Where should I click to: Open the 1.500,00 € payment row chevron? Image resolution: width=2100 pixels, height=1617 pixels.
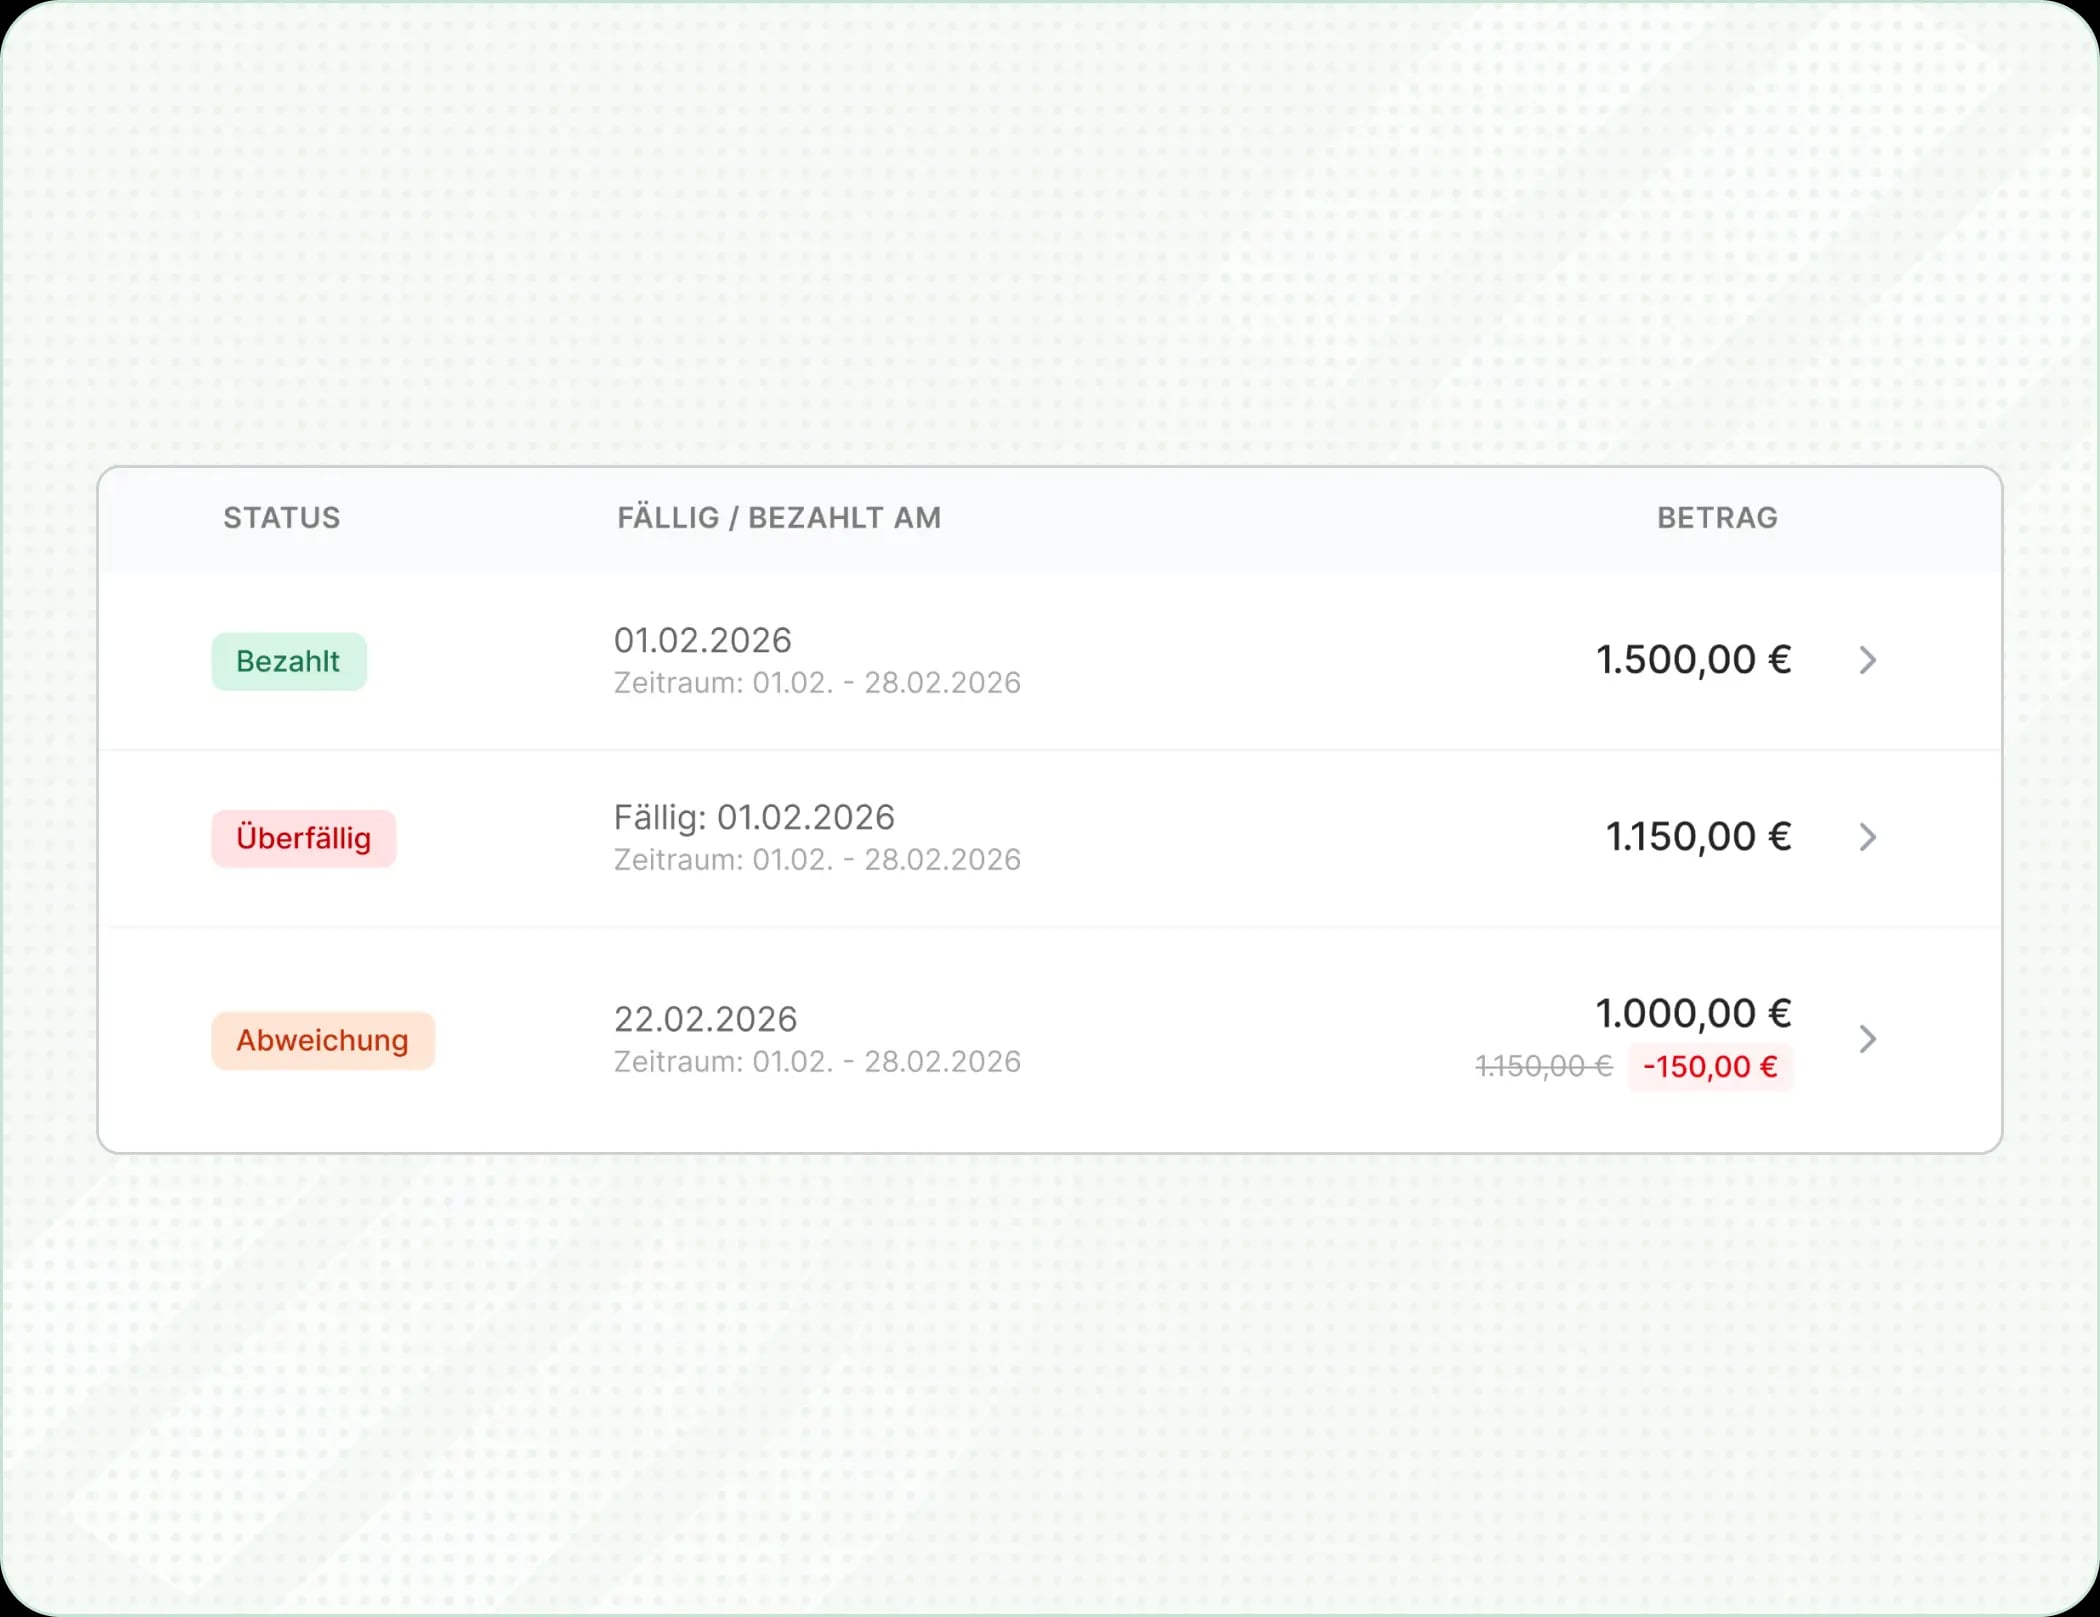click(1867, 660)
